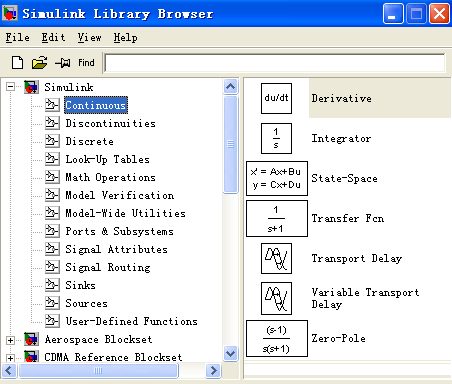Screen dimensions: 452x384
Task: Select Ports & Subsystems library
Action: coord(119,231)
